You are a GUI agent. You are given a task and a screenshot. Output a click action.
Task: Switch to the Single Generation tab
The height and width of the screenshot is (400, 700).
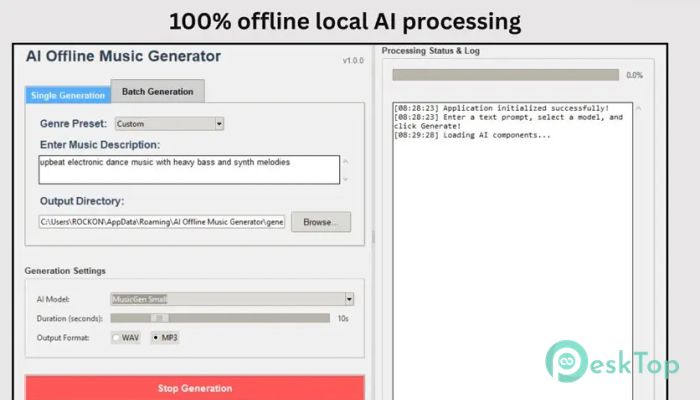point(68,95)
